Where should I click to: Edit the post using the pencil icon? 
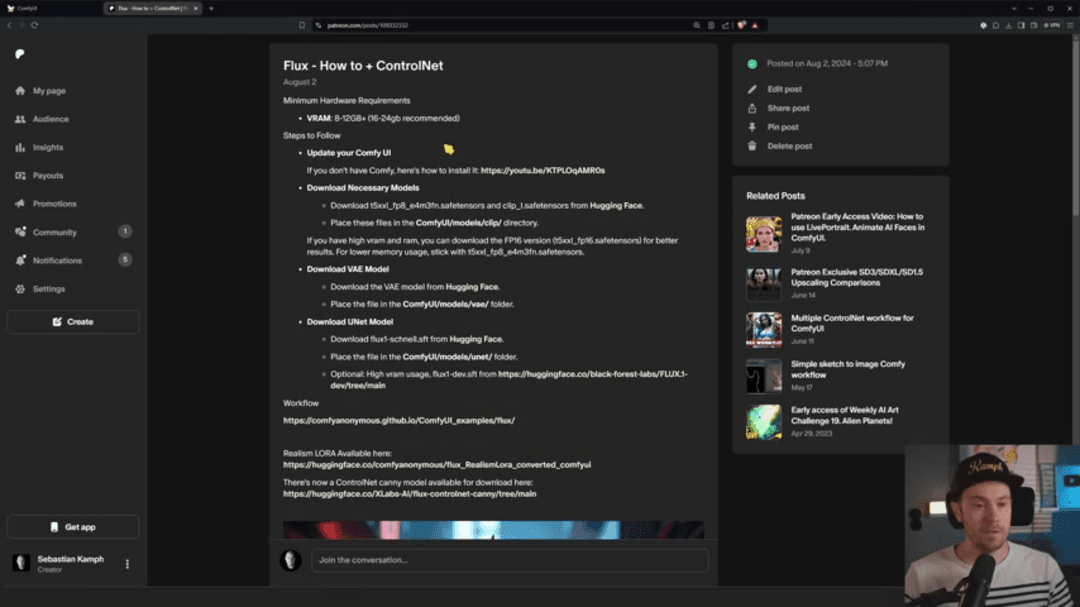coord(752,88)
